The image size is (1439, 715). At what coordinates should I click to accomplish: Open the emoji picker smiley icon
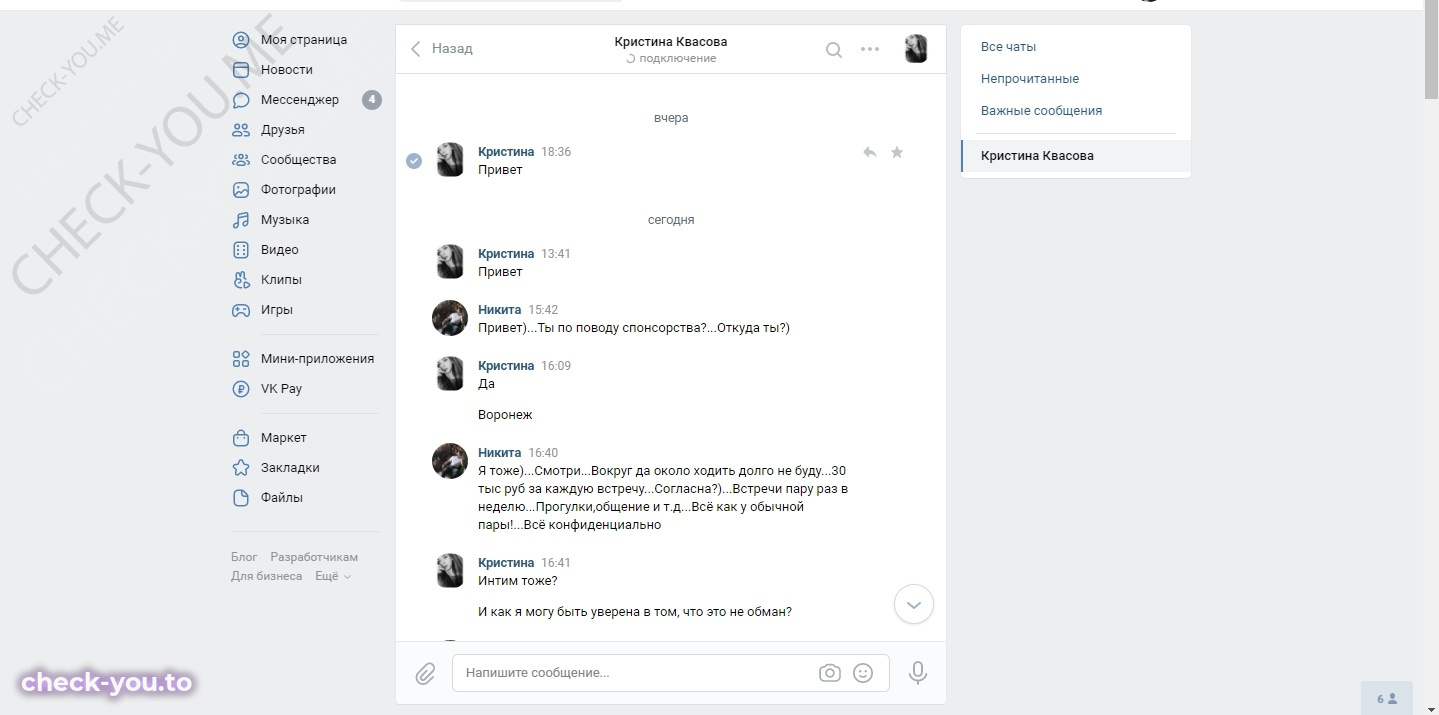[863, 673]
